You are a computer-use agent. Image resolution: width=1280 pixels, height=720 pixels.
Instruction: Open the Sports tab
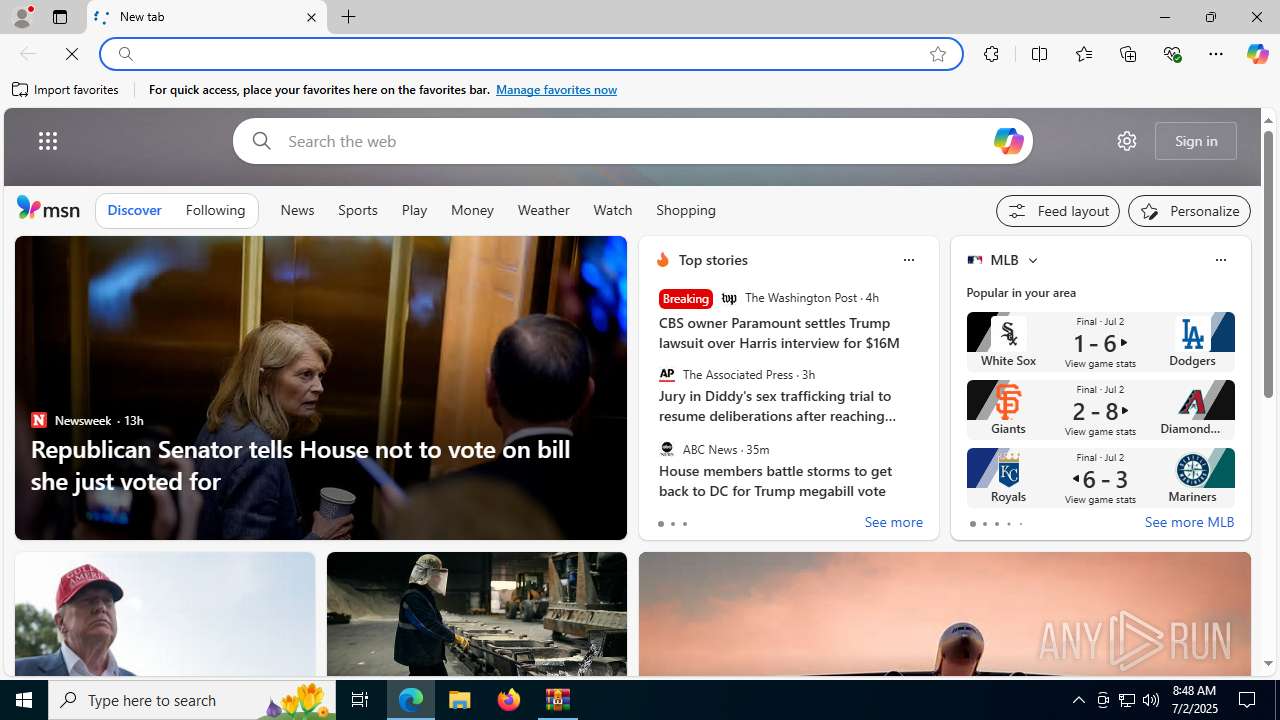click(358, 211)
